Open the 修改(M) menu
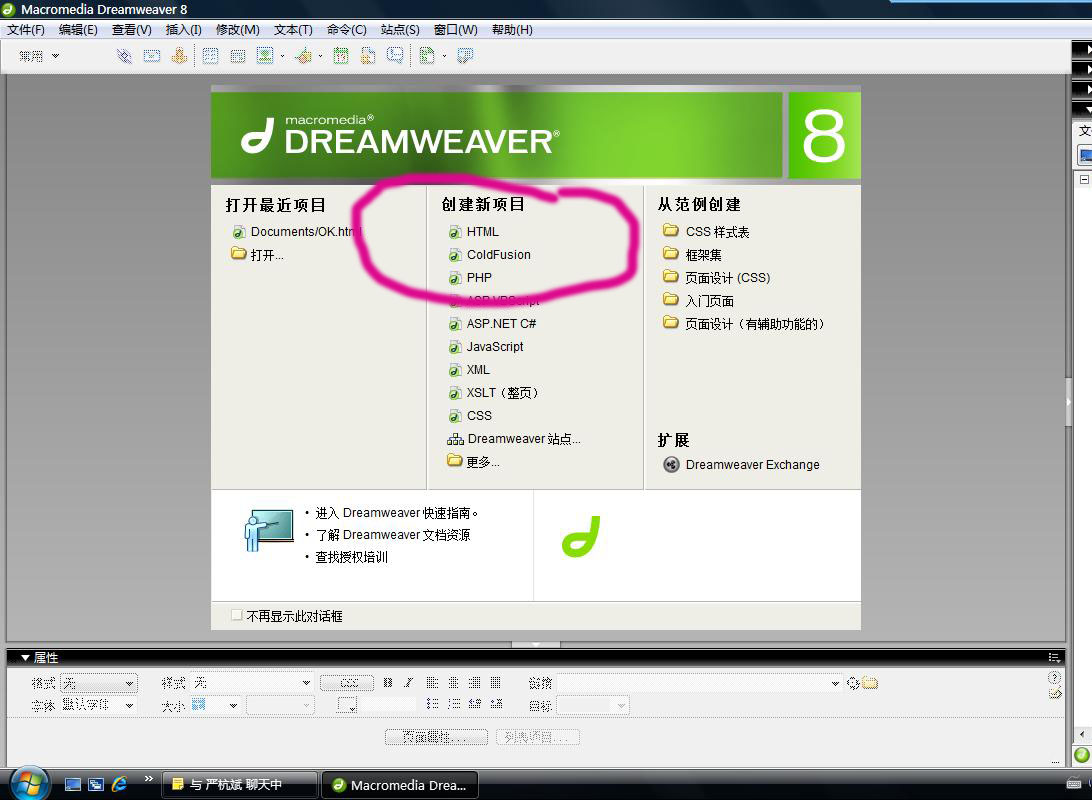1092x800 pixels. pyautogui.click(x=237, y=29)
